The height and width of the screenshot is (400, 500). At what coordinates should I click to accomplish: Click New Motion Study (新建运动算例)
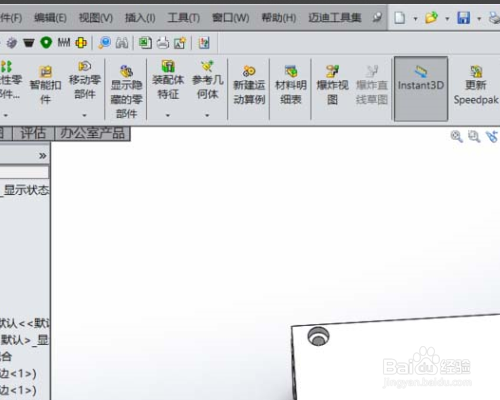pyautogui.click(x=249, y=85)
